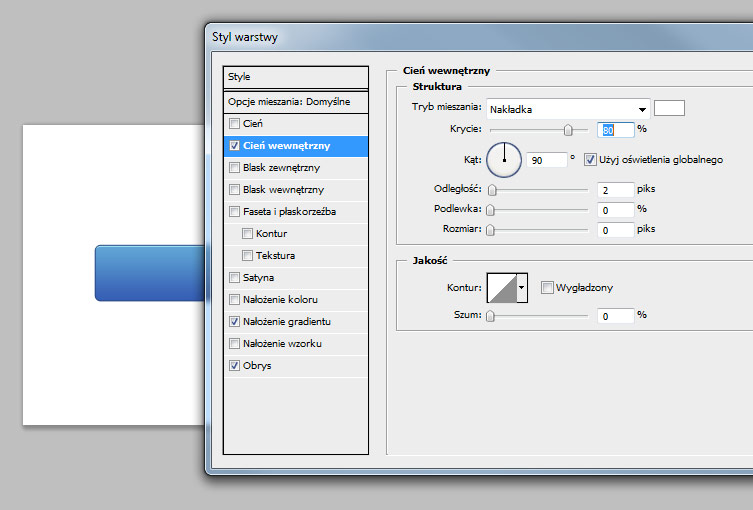This screenshot has height=510, width=753.
Task: Uncheck the Cień wewnętrzny checkbox
Action: (x=234, y=146)
